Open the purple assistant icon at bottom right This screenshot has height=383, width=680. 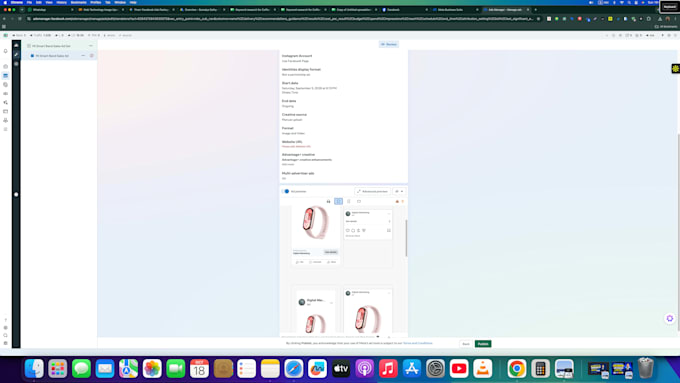pyautogui.click(x=670, y=318)
